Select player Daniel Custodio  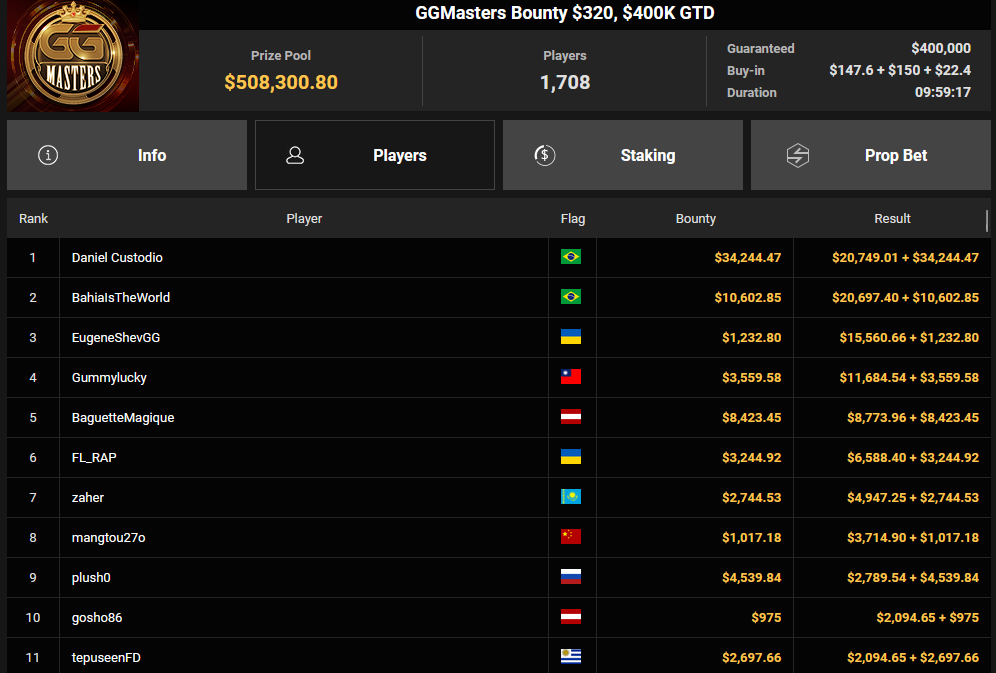[117, 258]
